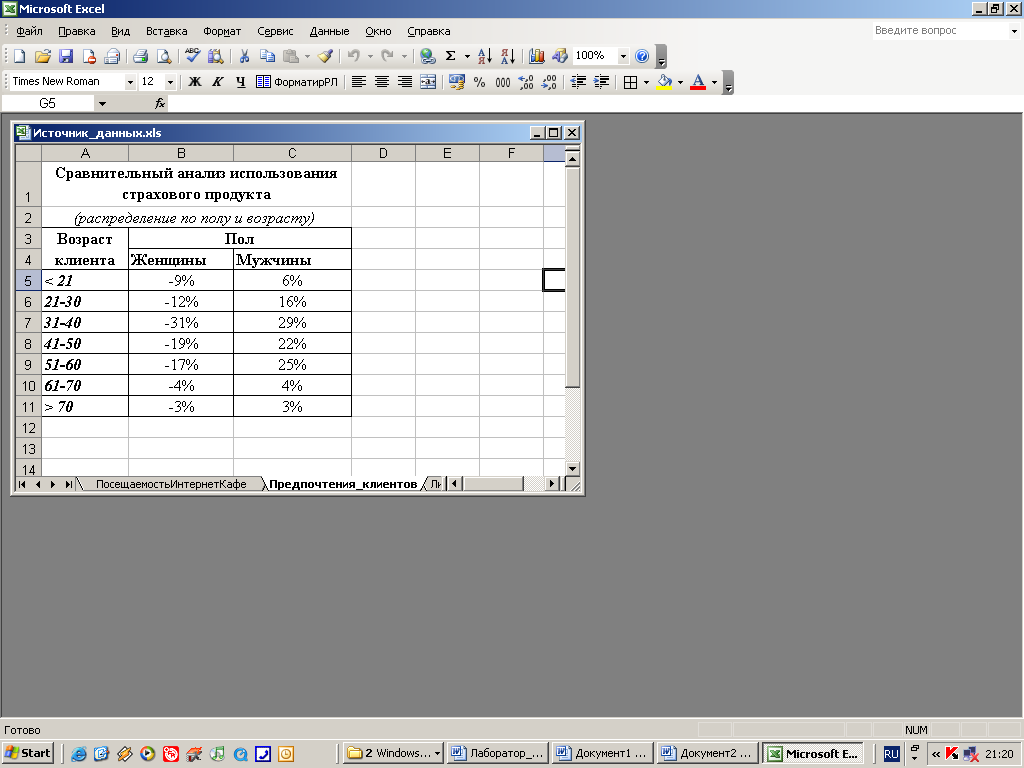Open the Вставка menu
This screenshot has height=768, width=1024.
coord(167,31)
